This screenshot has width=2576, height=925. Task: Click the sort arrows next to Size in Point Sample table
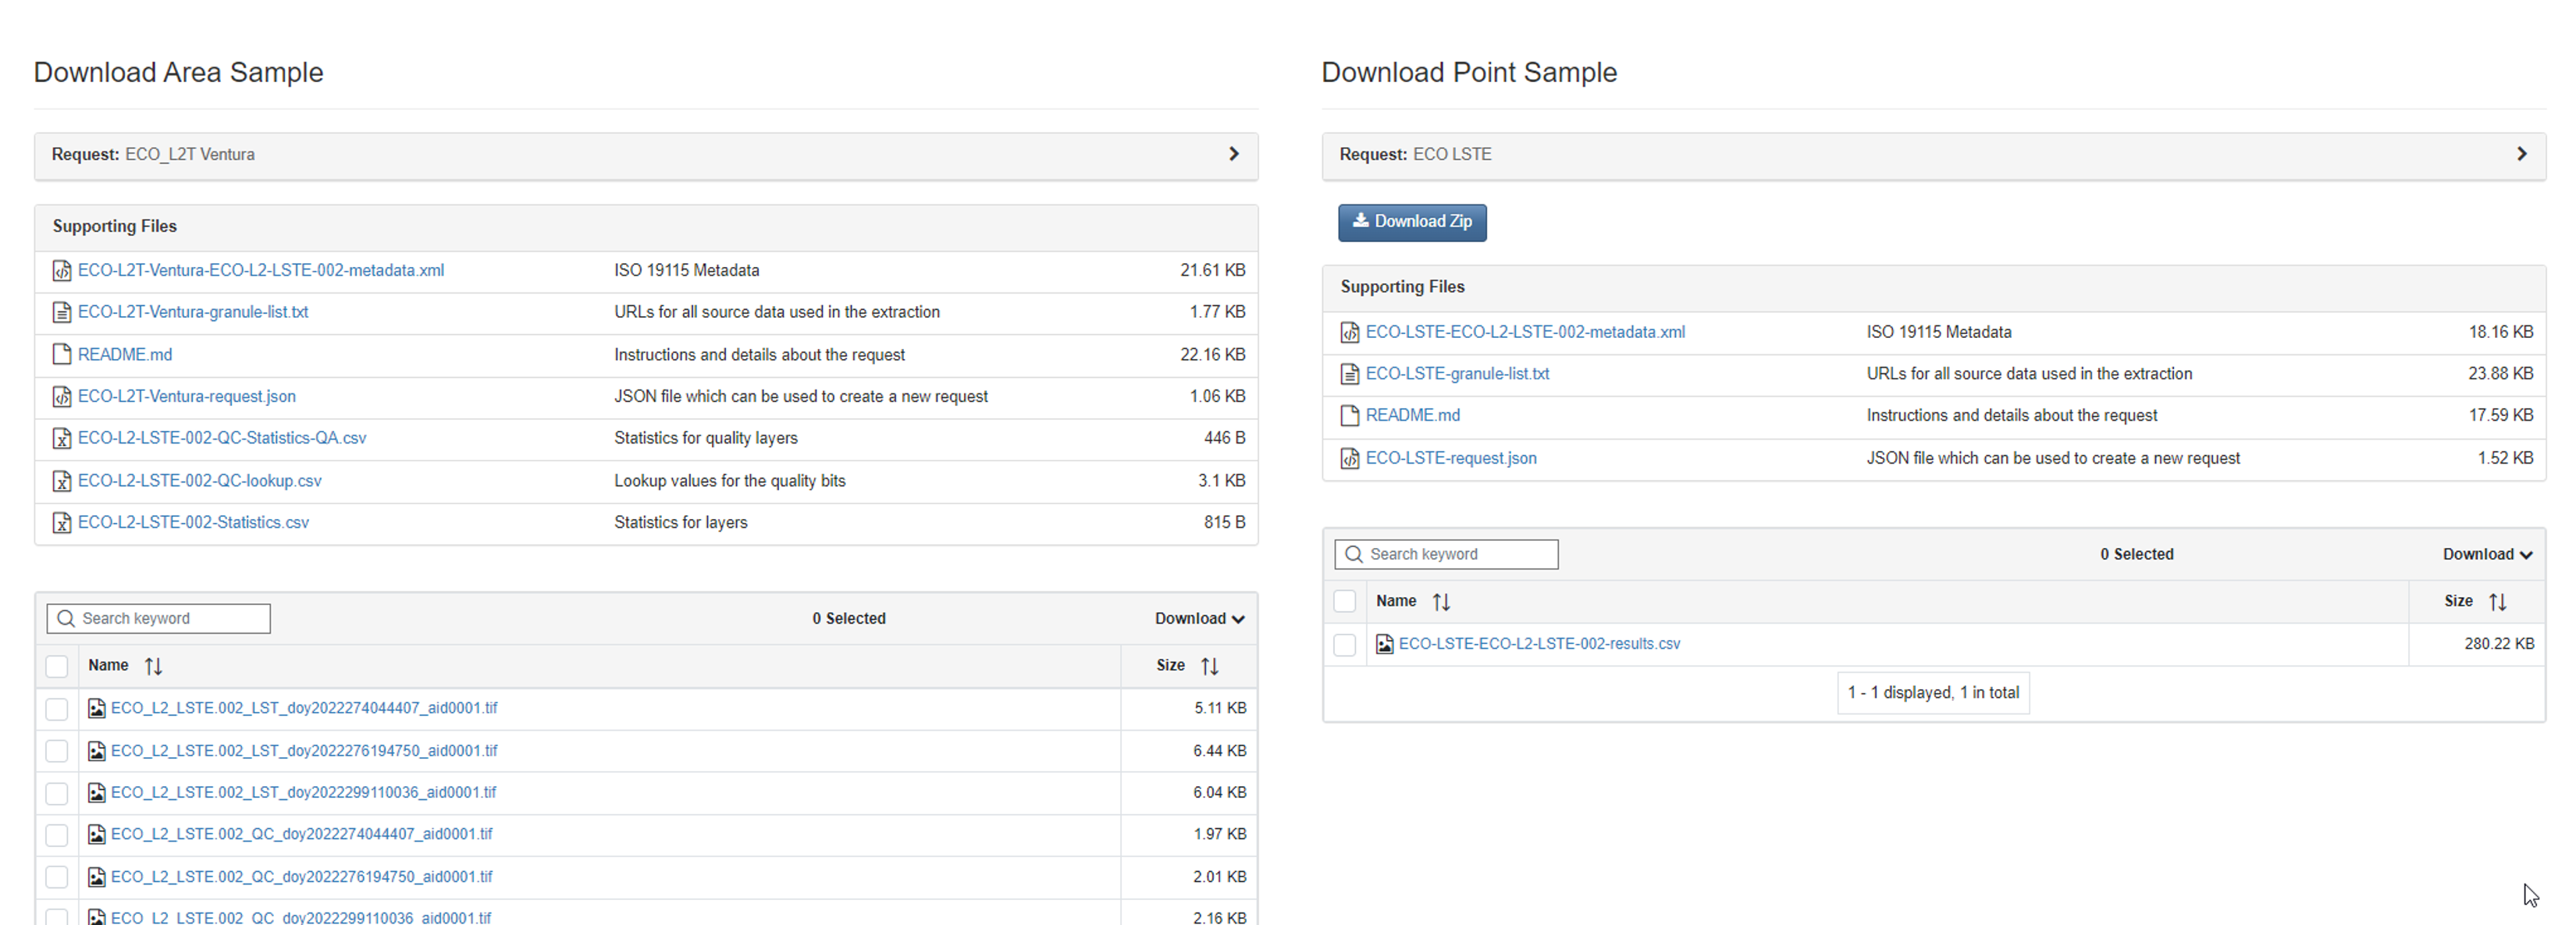(2497, 602)
